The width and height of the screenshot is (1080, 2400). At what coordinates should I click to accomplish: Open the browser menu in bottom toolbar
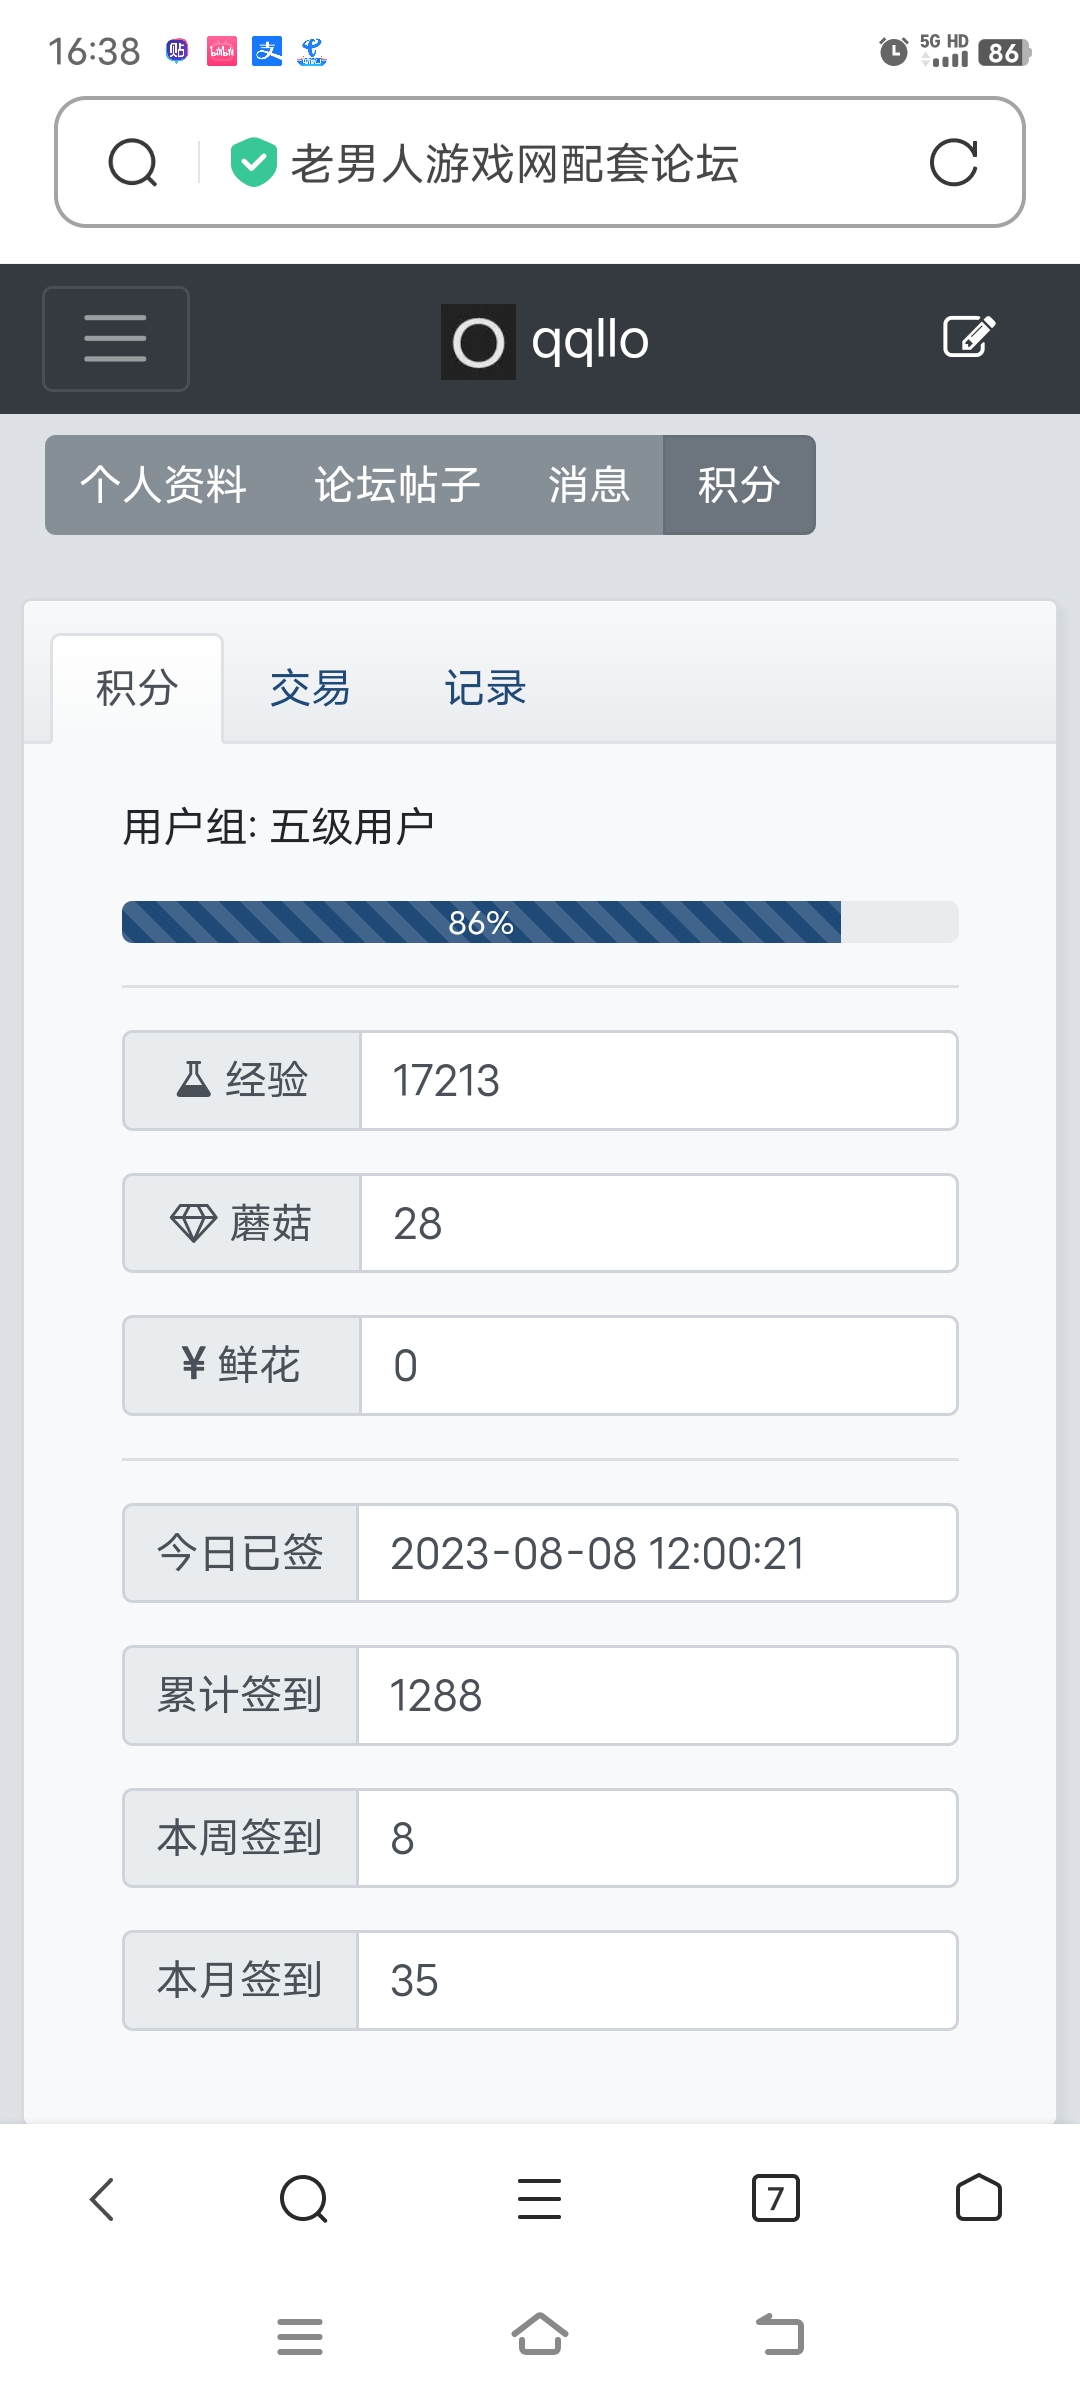[x=539, y=2199]
